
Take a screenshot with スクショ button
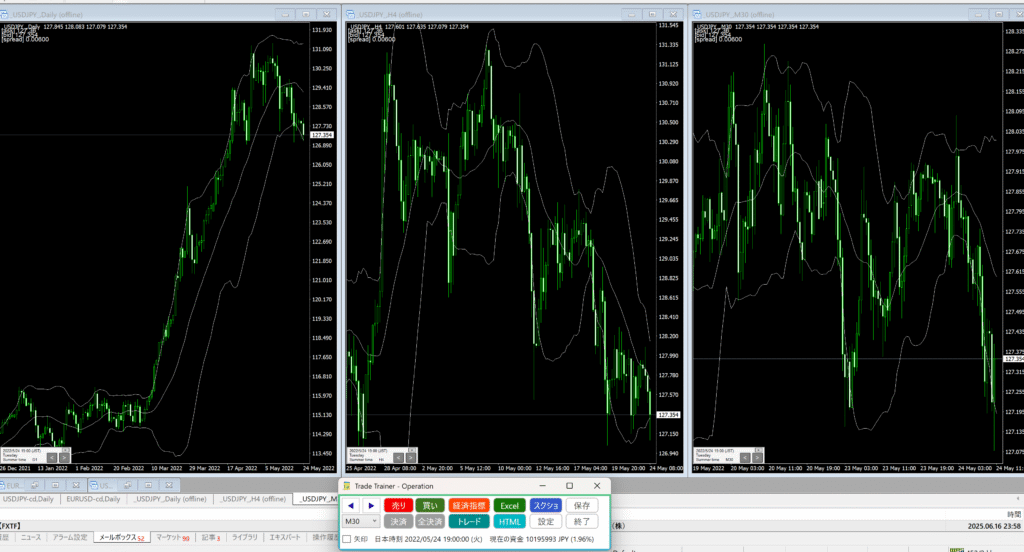pyautogui.click(x=545, y=506)
